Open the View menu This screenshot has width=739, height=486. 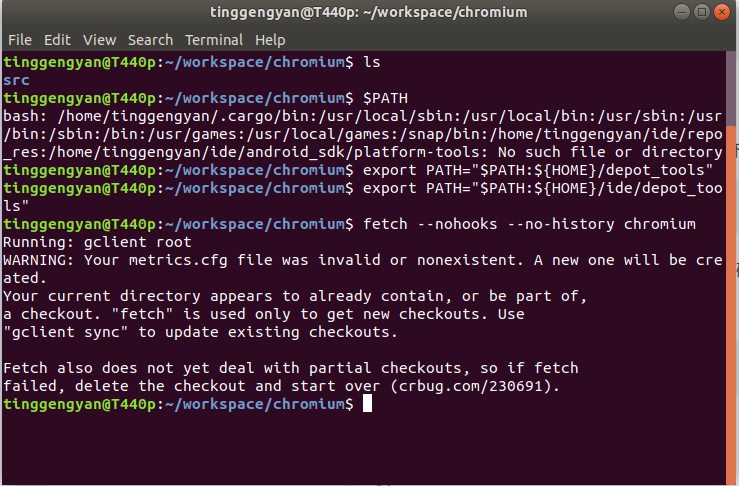tap(99, 40)
